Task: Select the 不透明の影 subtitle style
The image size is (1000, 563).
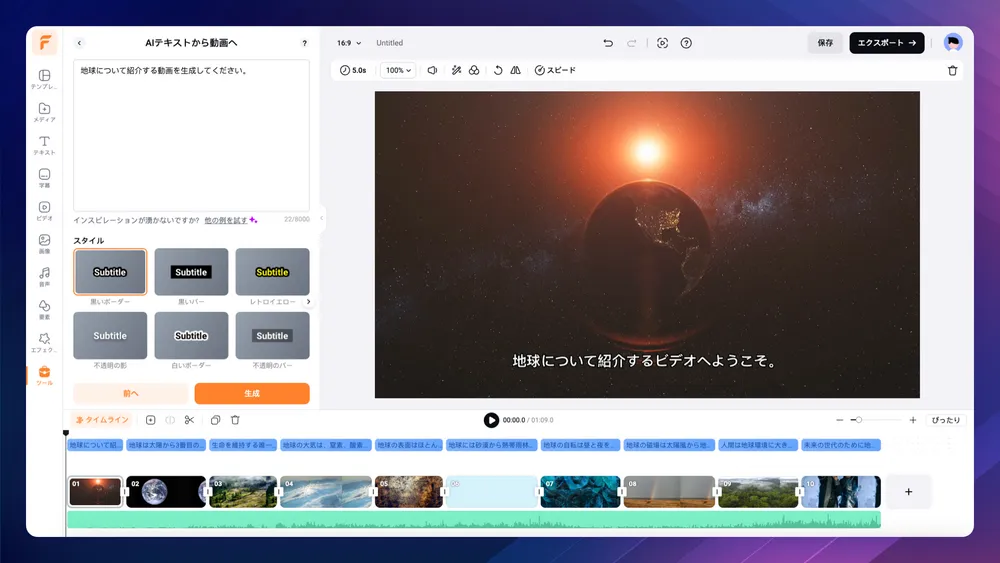Action: 110,336
